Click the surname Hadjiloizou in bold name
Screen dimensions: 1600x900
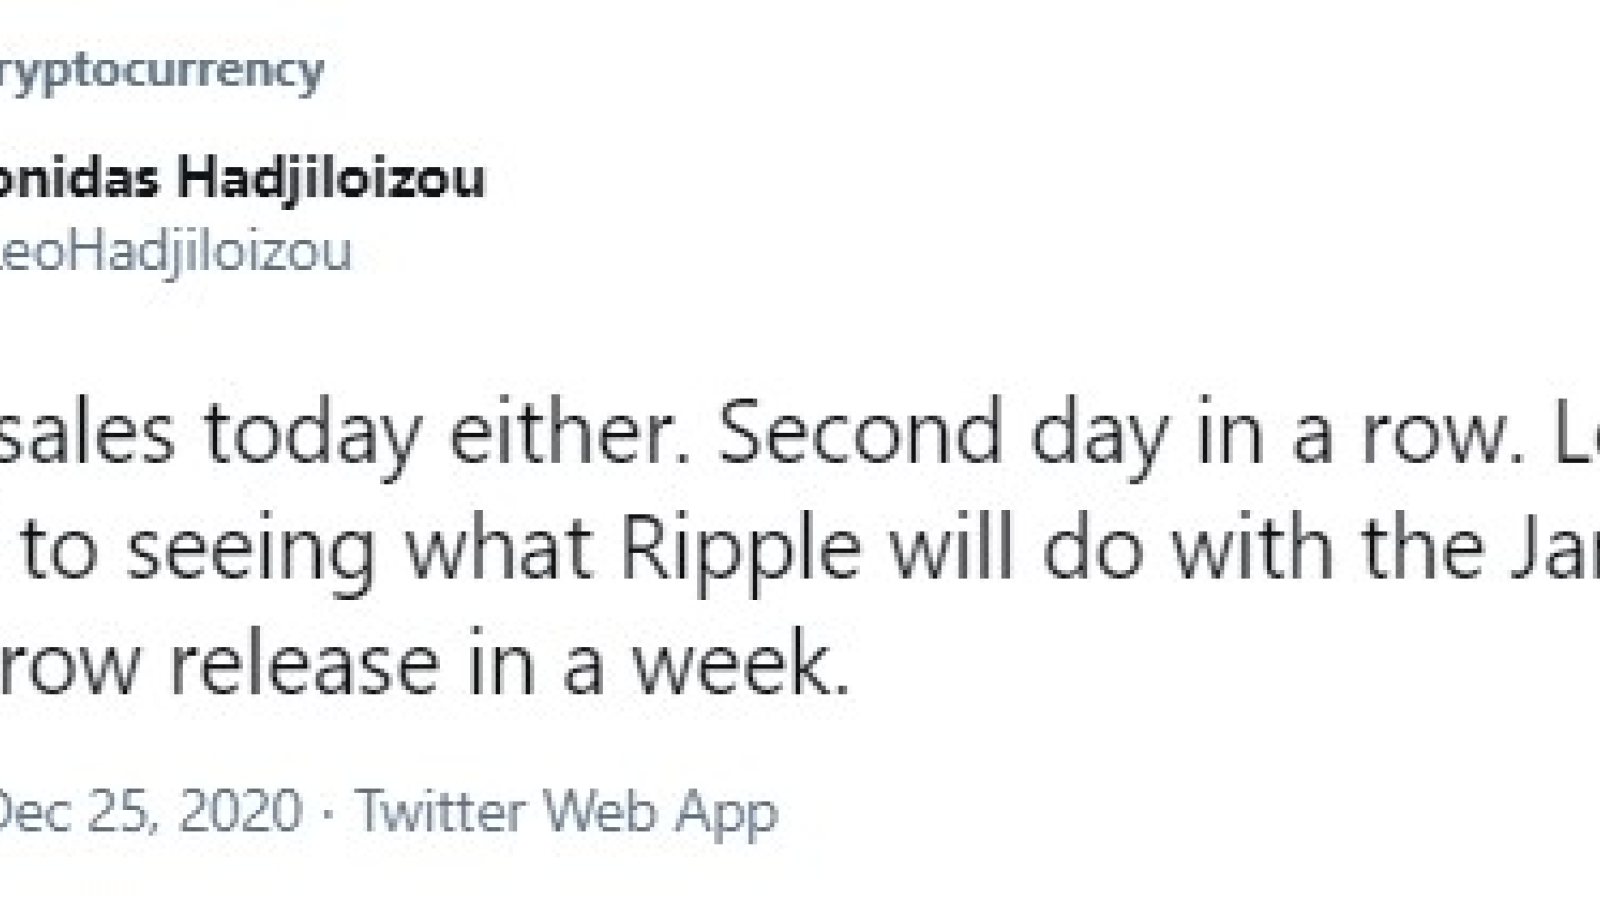(x=330, y=179)
